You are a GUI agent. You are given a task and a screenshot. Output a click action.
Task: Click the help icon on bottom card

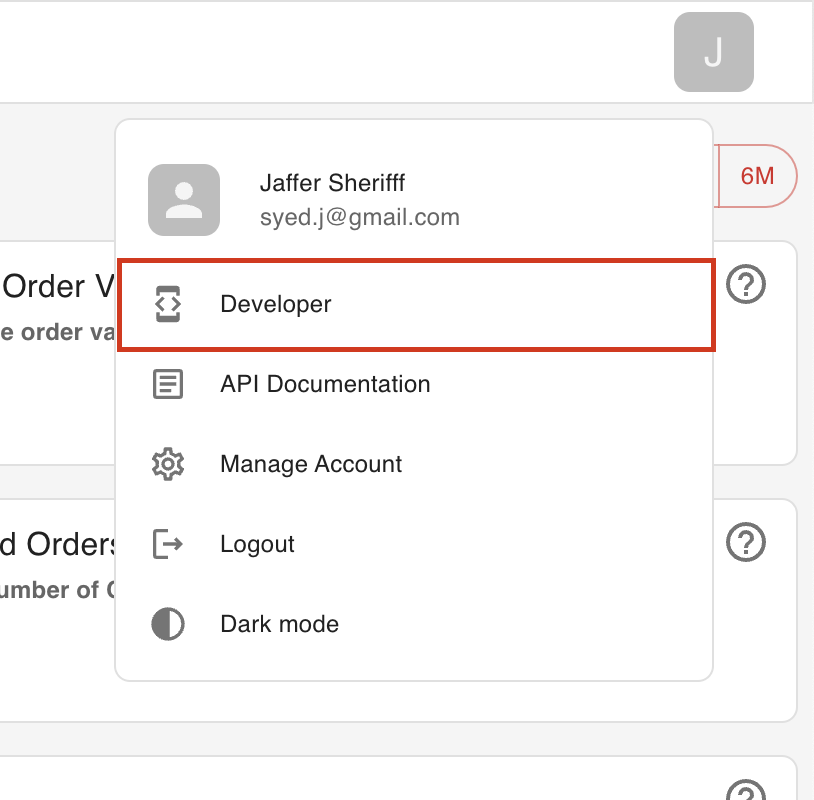tap(746, 790)
